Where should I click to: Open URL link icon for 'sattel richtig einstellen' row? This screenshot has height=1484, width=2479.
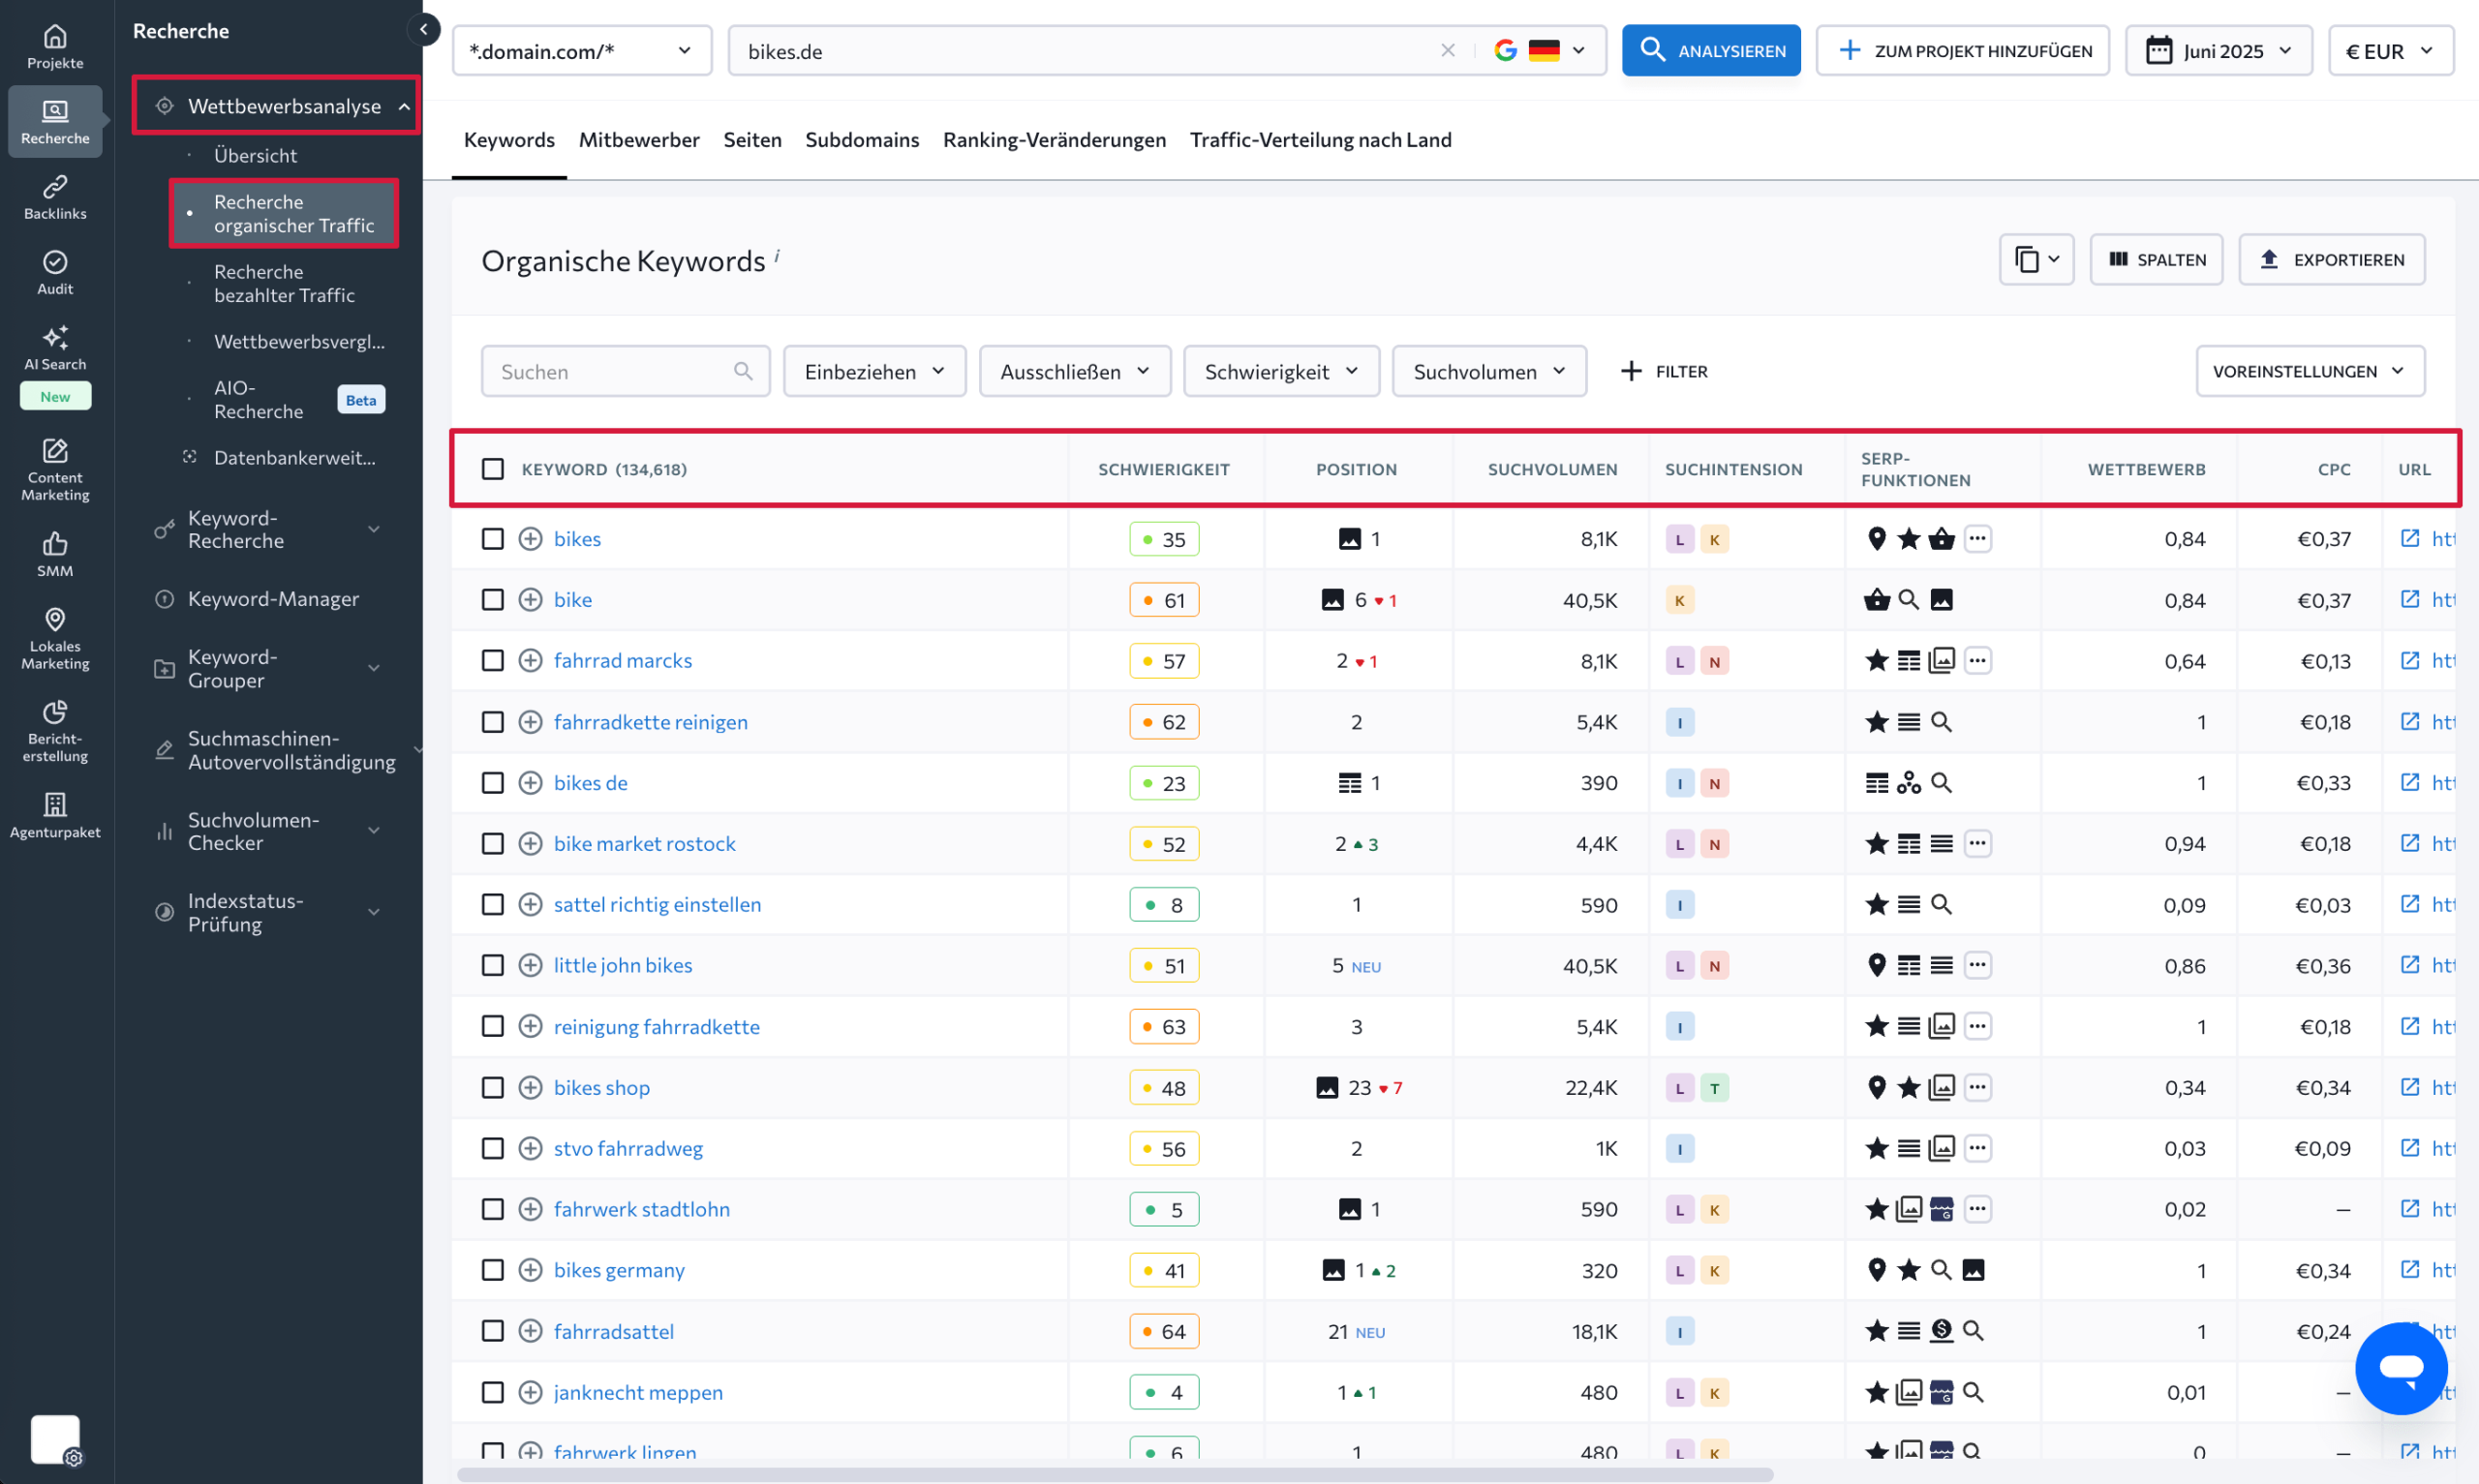(2410, 904)
